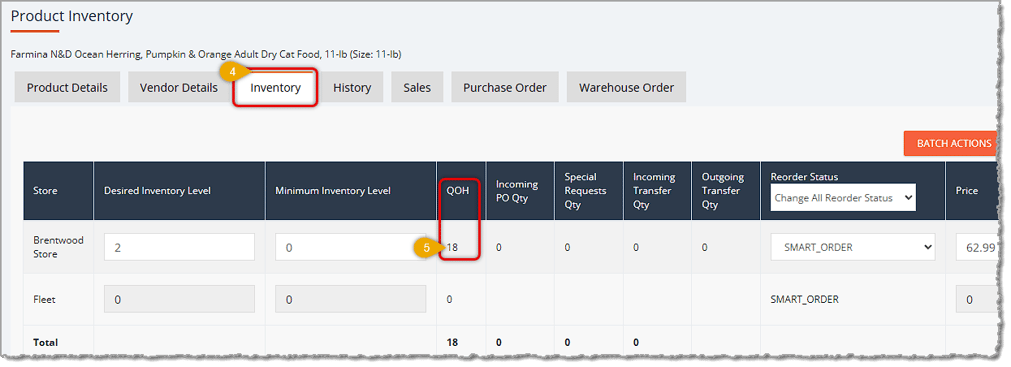Edit Brentwood Store minimum inventory level field
This screenshot has width=1011, height=367.
pyautogui.click(x=350, y=247)
